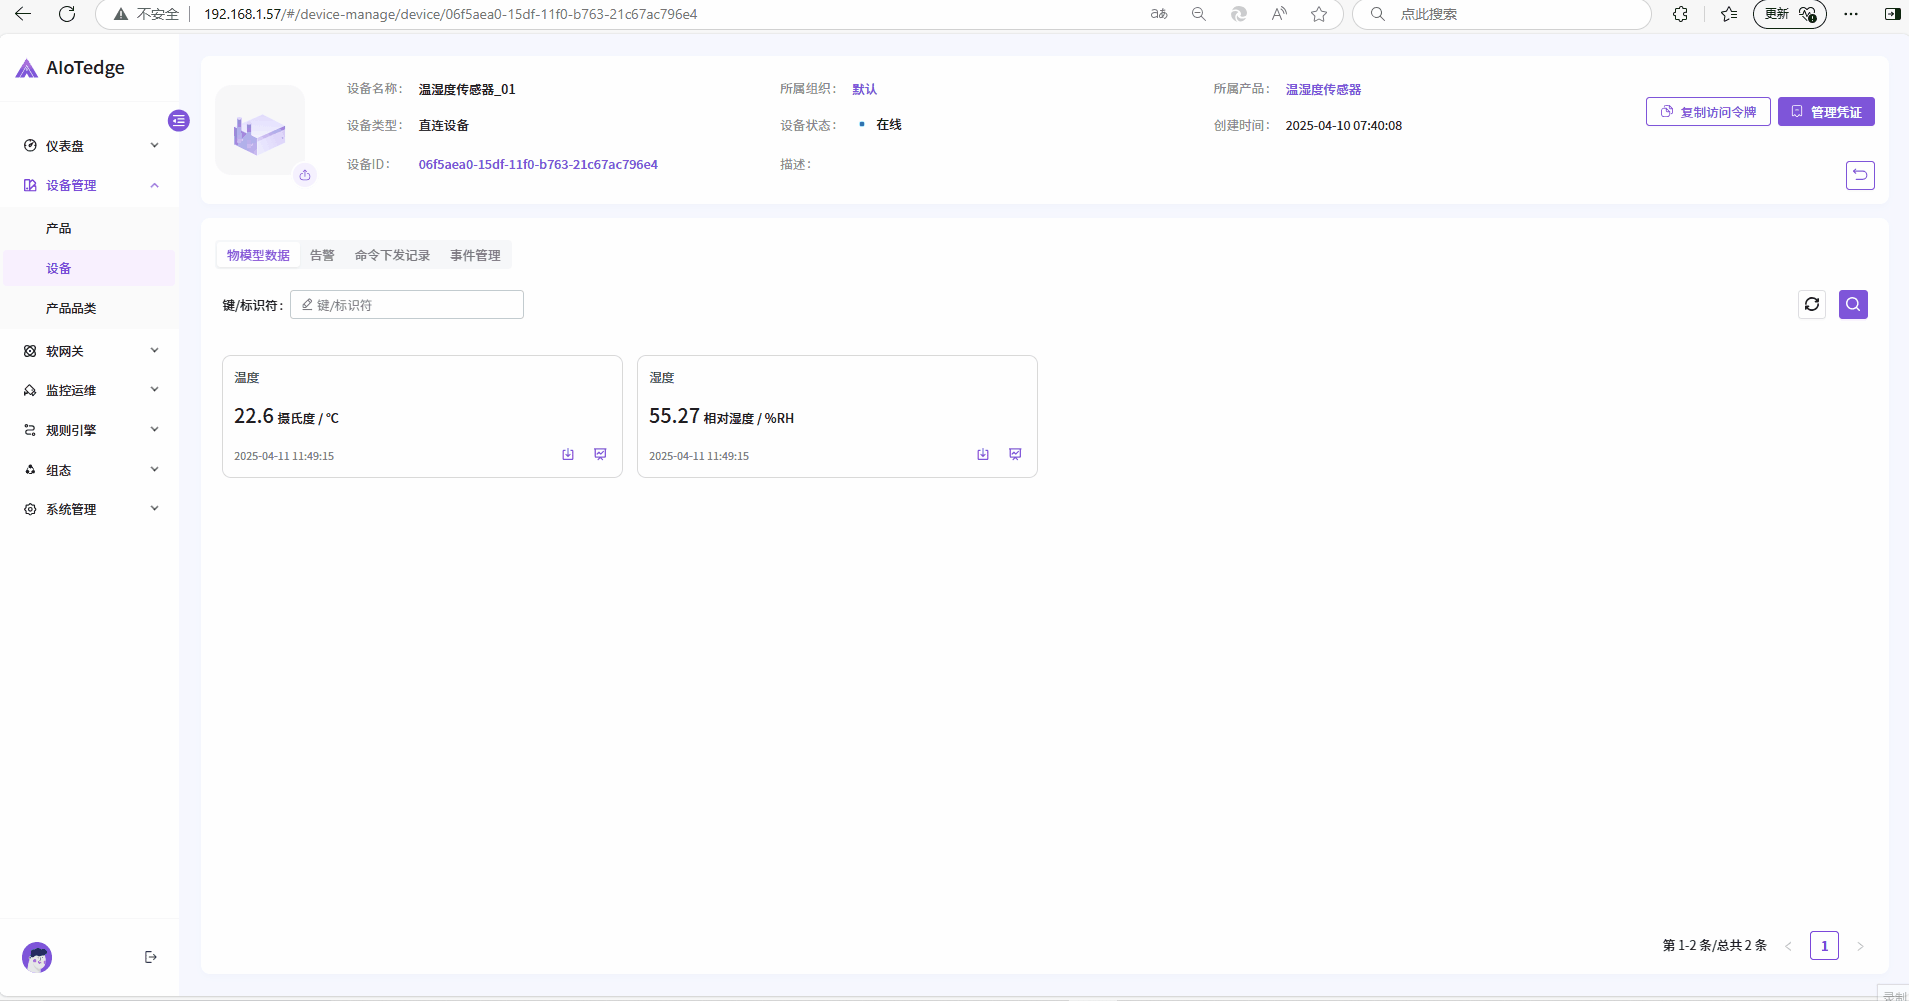Click the logout icon at the sidebar bottom
This screenshot has width=1909, height=1001.
(x=151, y=957)
